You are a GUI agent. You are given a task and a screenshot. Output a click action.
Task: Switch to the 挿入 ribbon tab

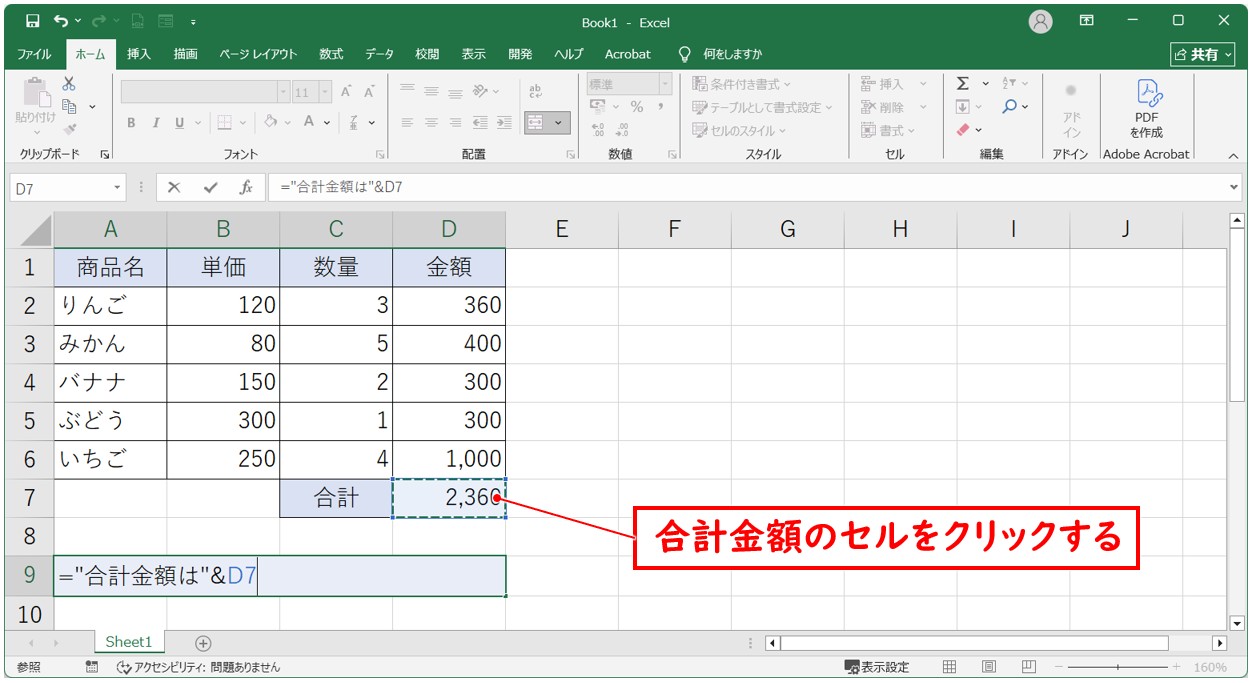(x=138, y=54)
